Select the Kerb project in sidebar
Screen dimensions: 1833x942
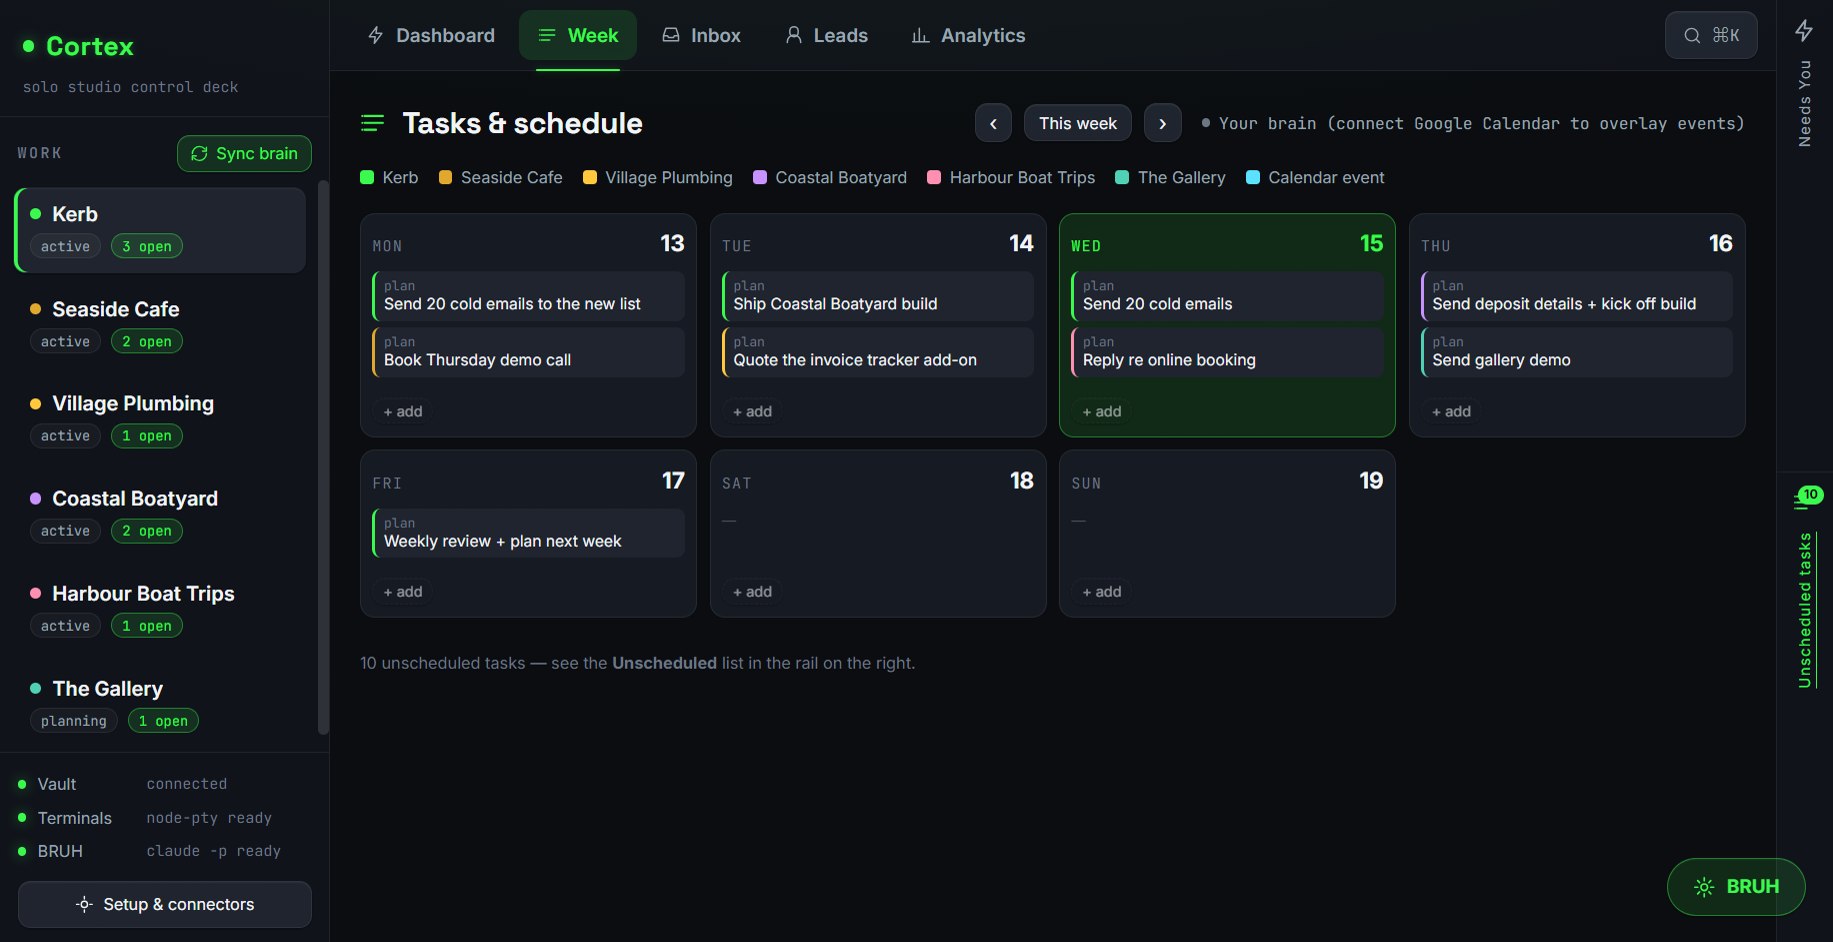161,230
